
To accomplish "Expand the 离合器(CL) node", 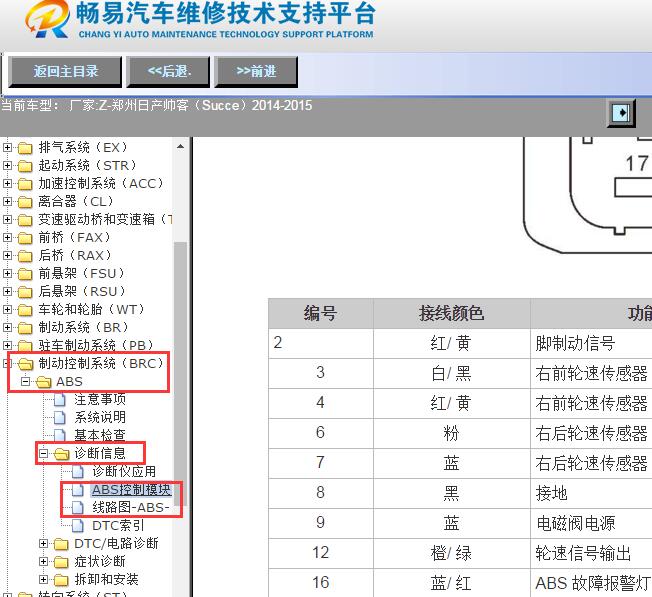I will [7, 201].
